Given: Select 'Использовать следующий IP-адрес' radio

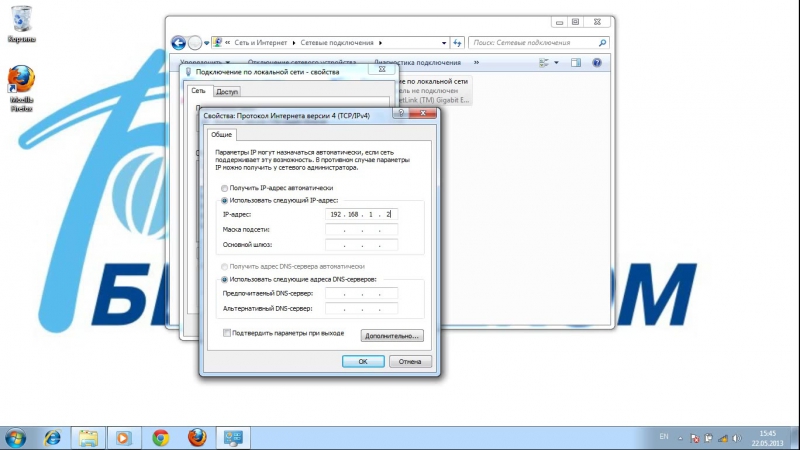Looking at the screenshot, I should point(224,201).
